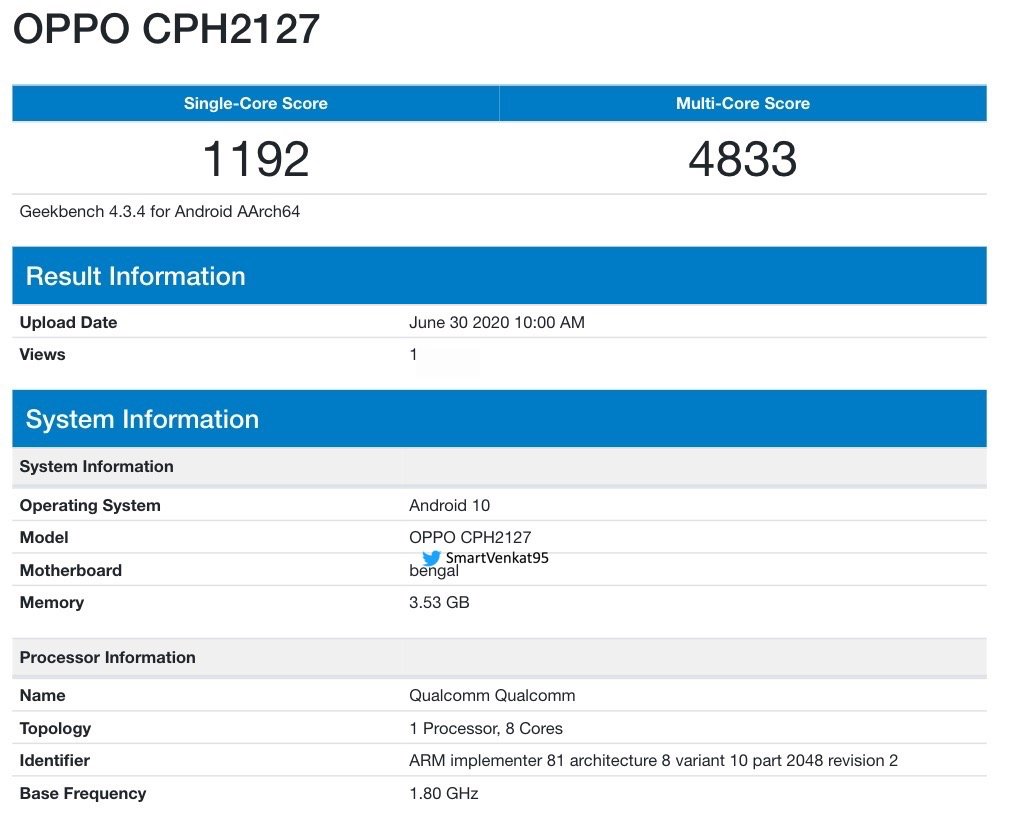Click the Result Information section header
Image resolution: width=1009 pixels, height=813 pixels.
click(x=135, y=276)
